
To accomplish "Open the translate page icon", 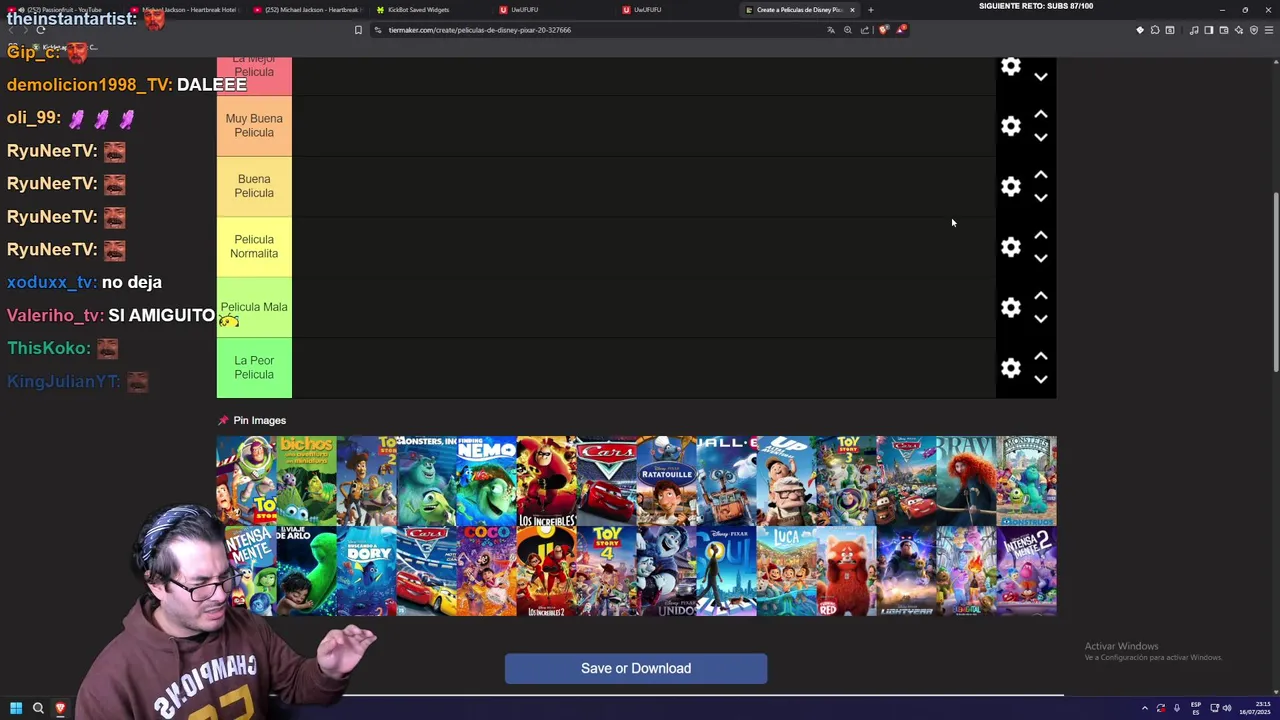I will [830, 30].
